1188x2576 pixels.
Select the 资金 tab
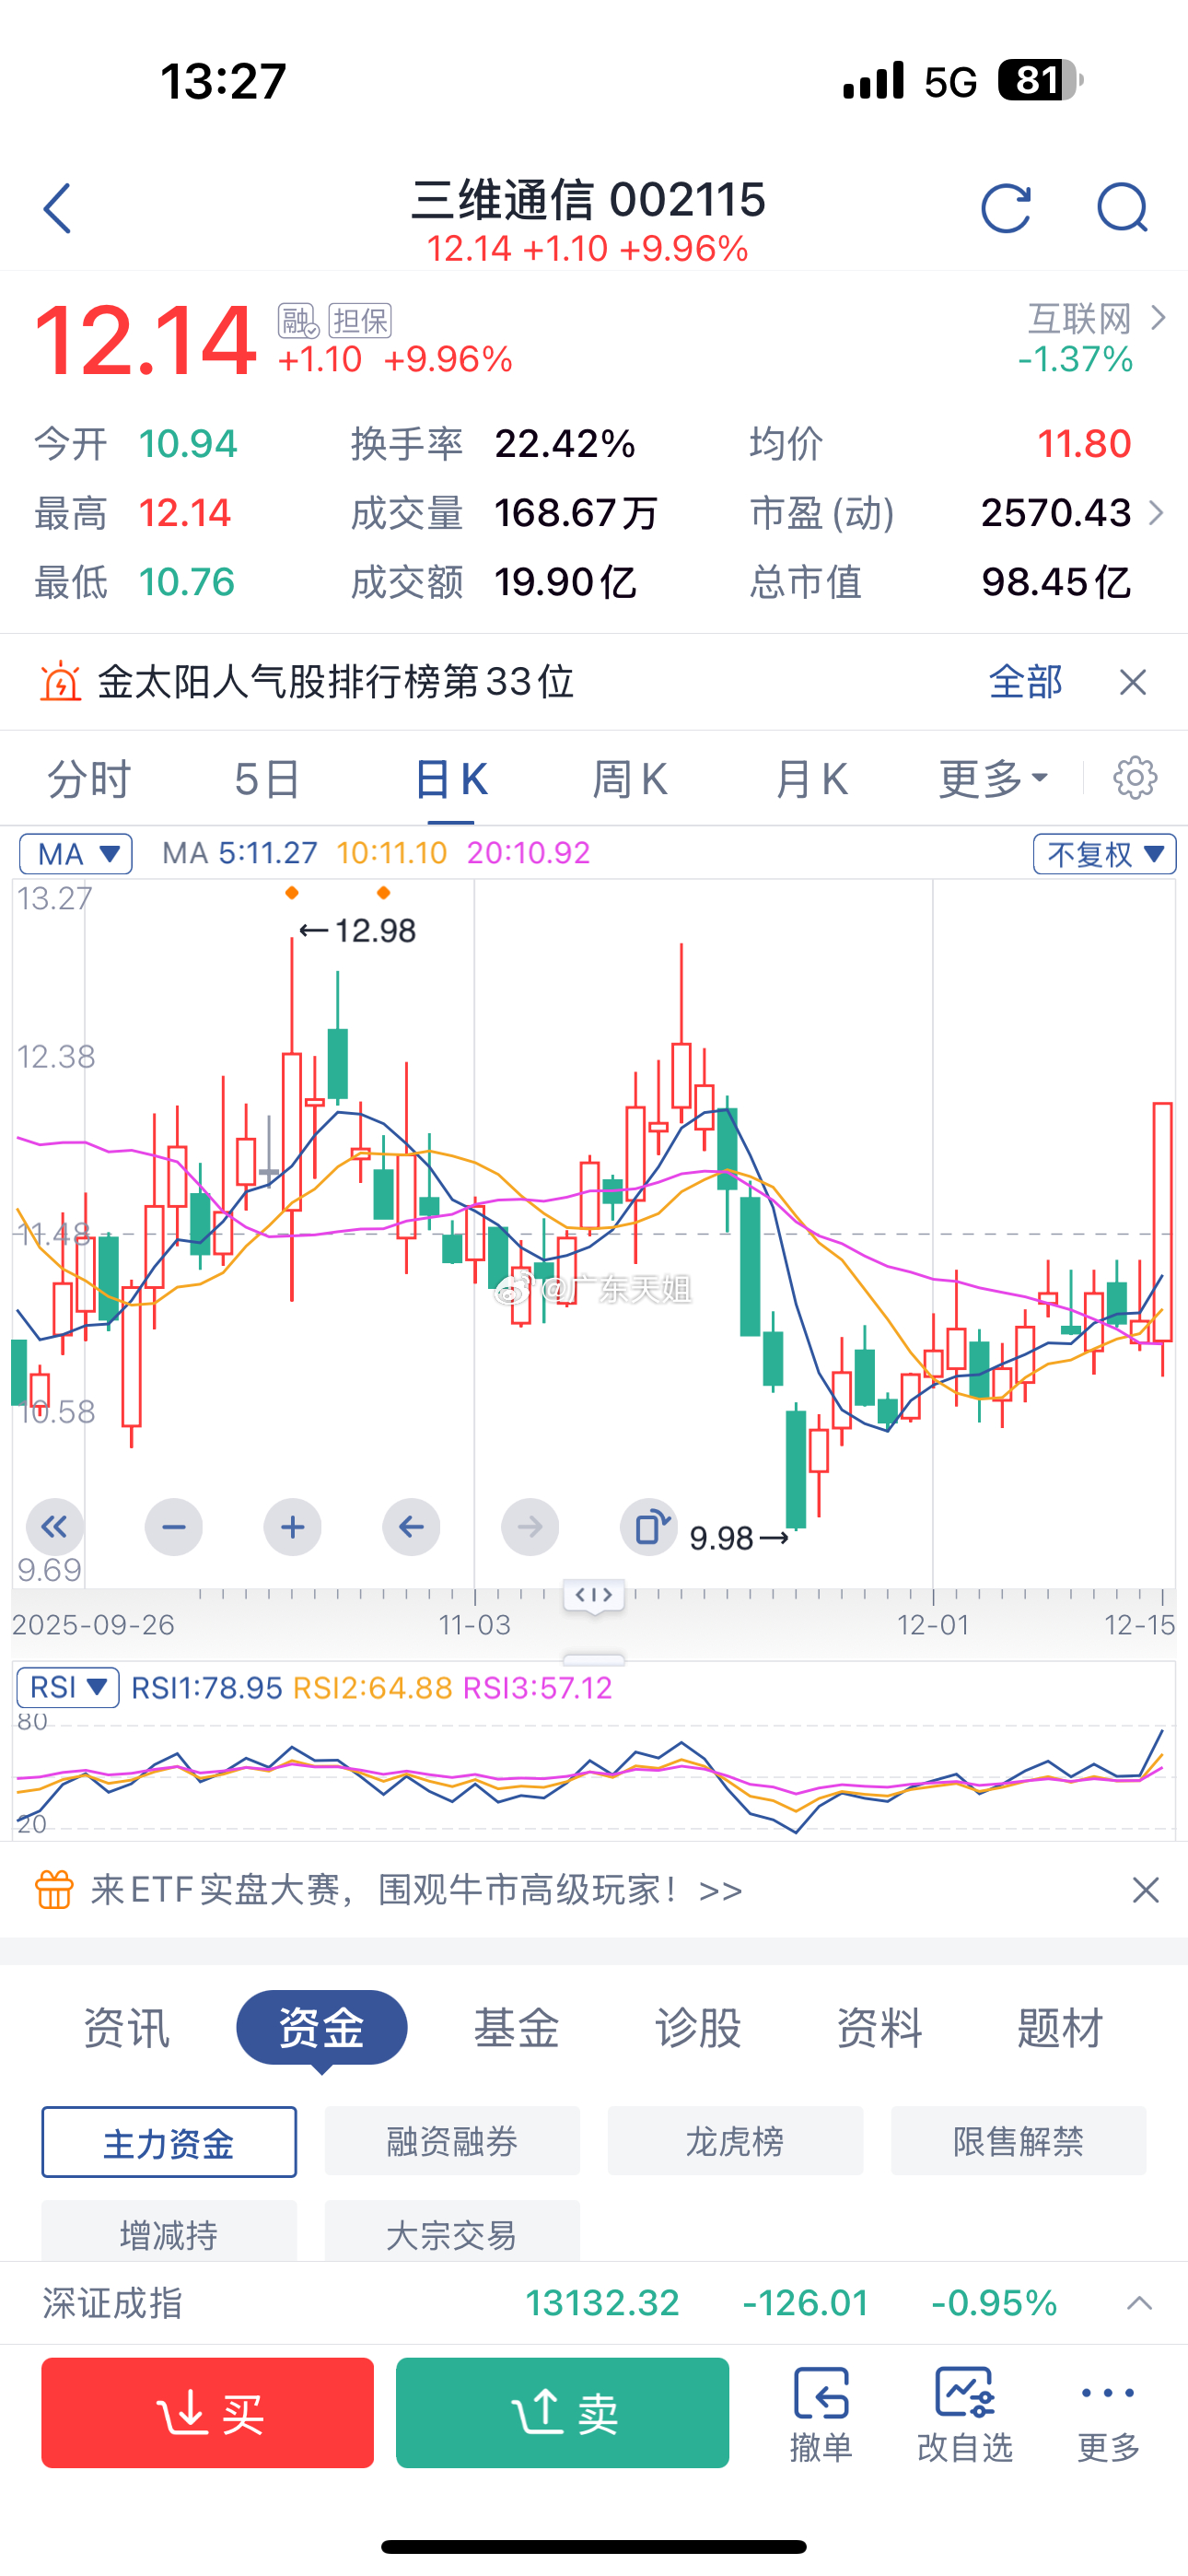322,2028
